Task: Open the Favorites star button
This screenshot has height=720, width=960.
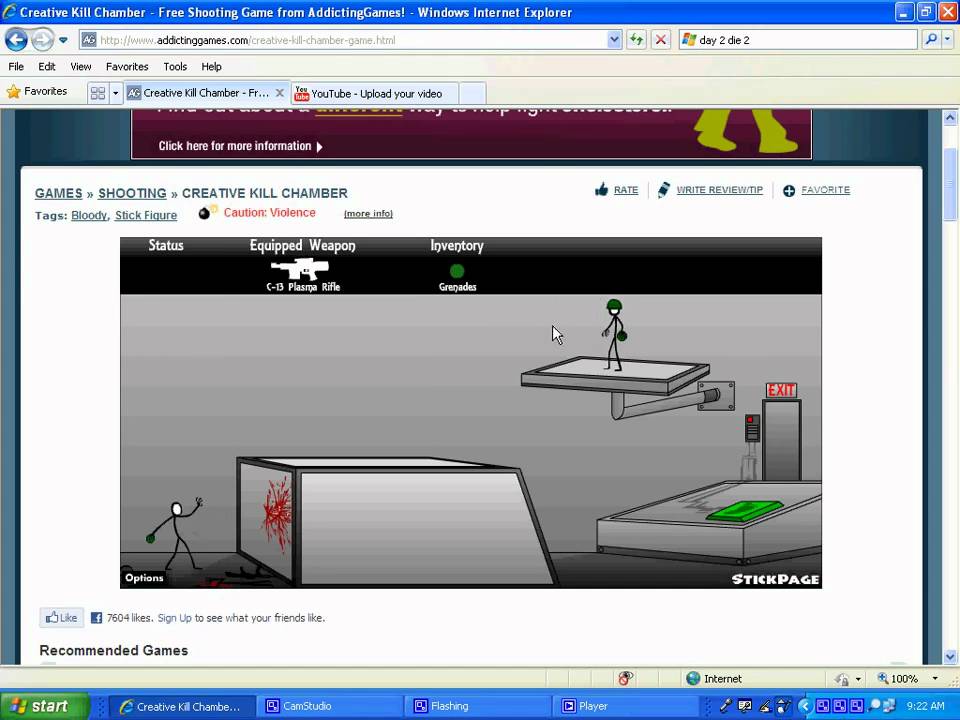Action: pos(37,92)
